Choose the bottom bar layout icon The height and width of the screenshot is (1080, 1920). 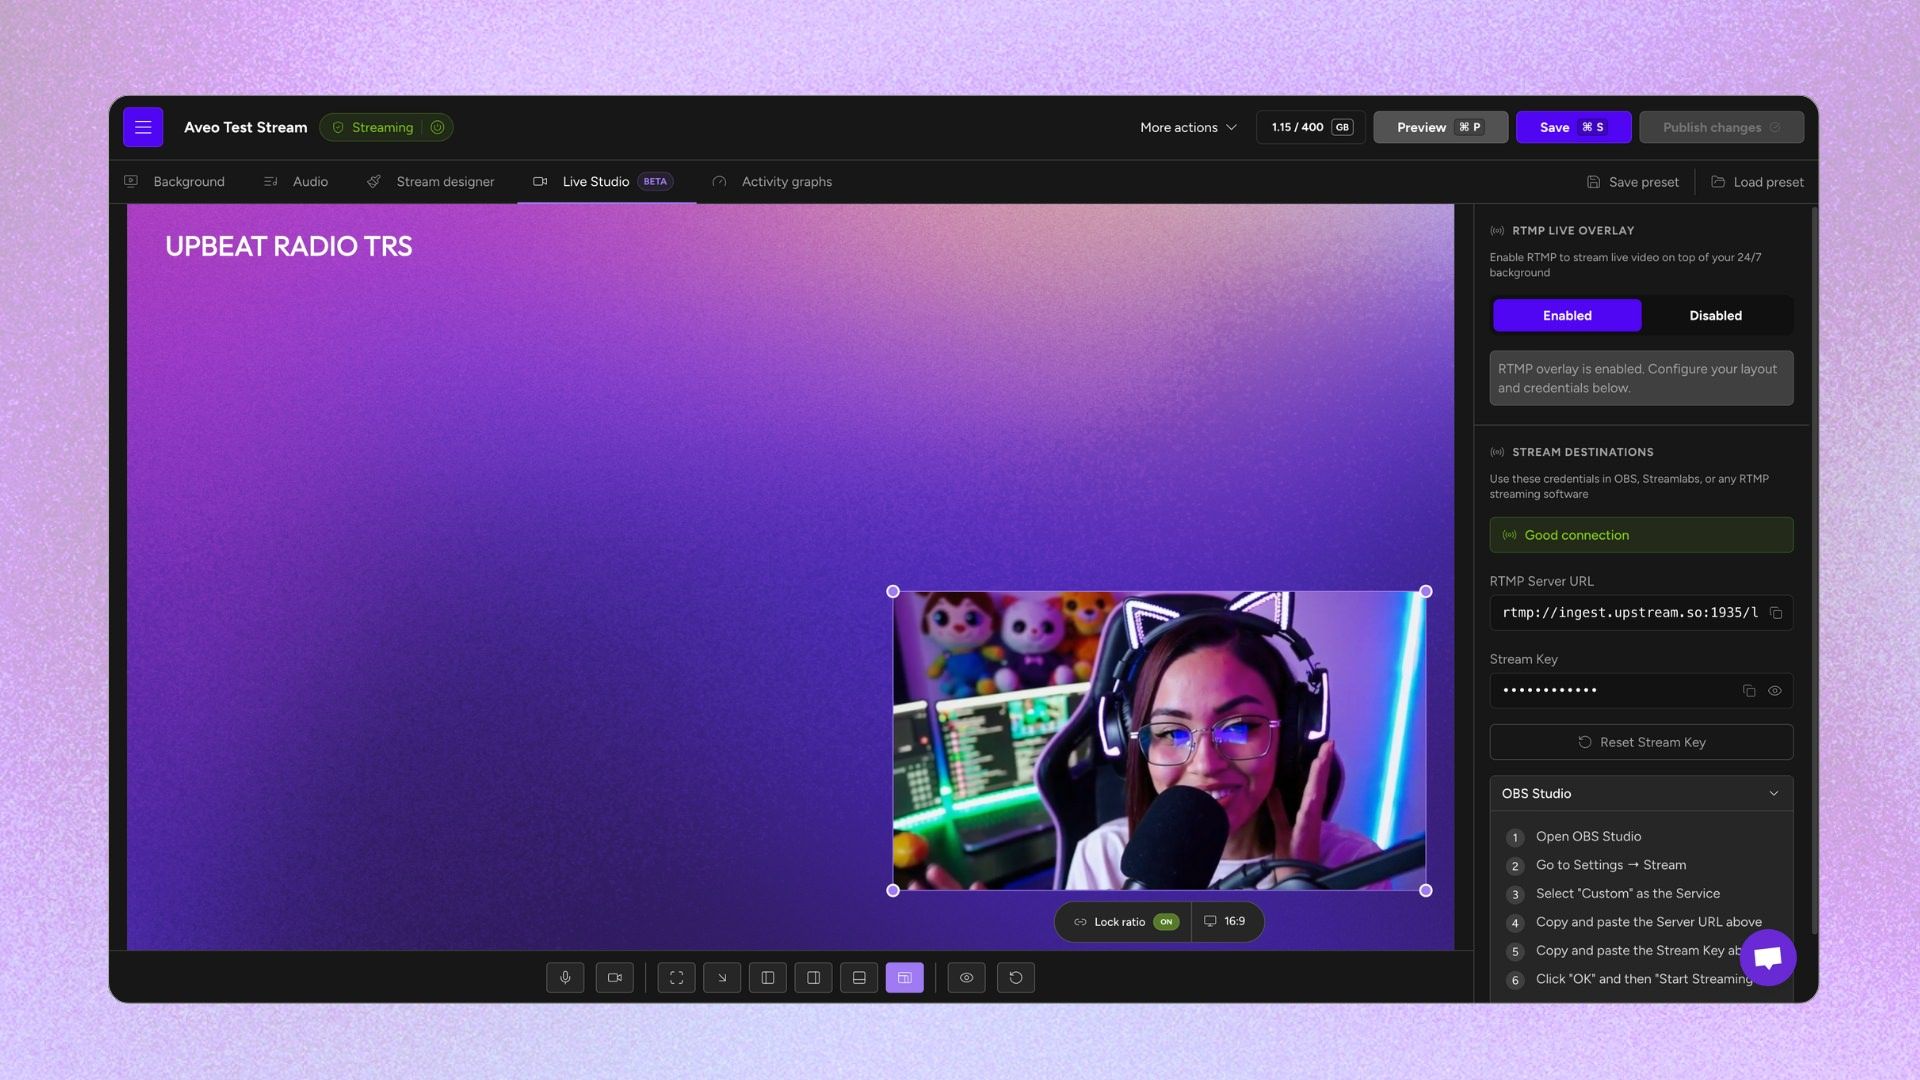(x=859, y=978)
